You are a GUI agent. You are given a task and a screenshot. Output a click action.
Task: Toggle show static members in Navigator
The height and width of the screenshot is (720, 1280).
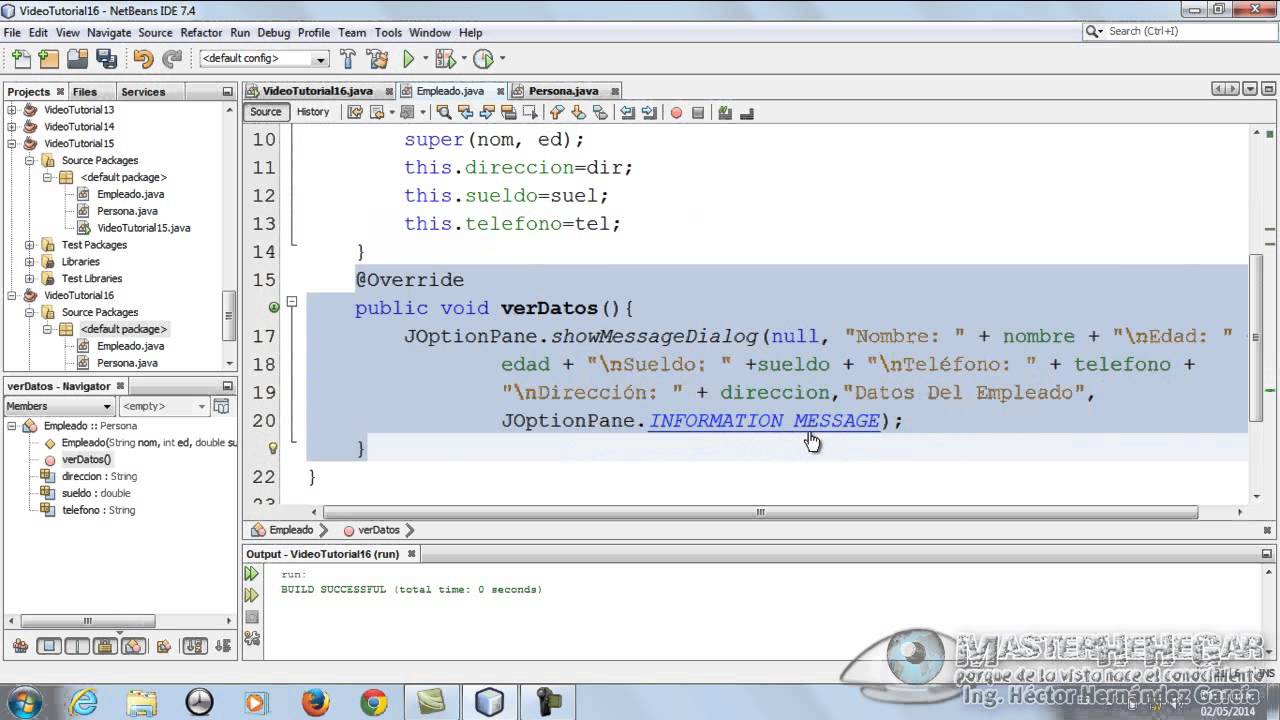(x=77, y=646)
